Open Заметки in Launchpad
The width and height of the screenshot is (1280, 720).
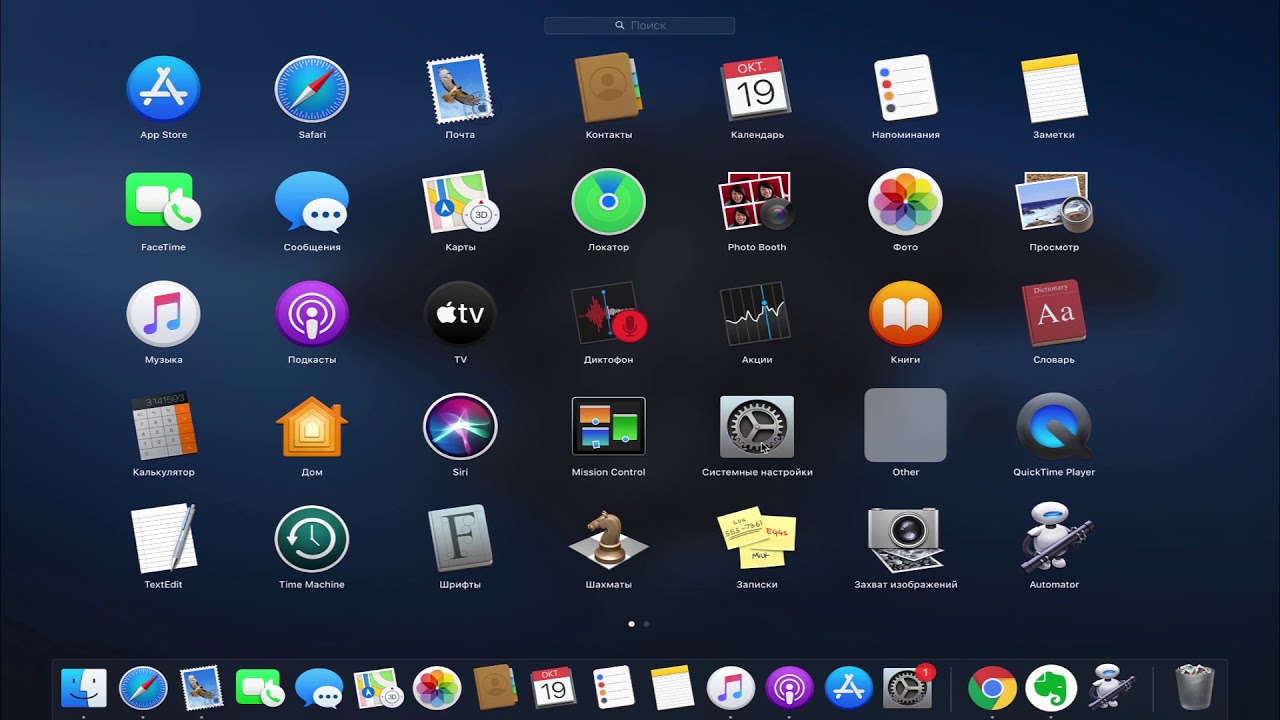click(1054, 89)
